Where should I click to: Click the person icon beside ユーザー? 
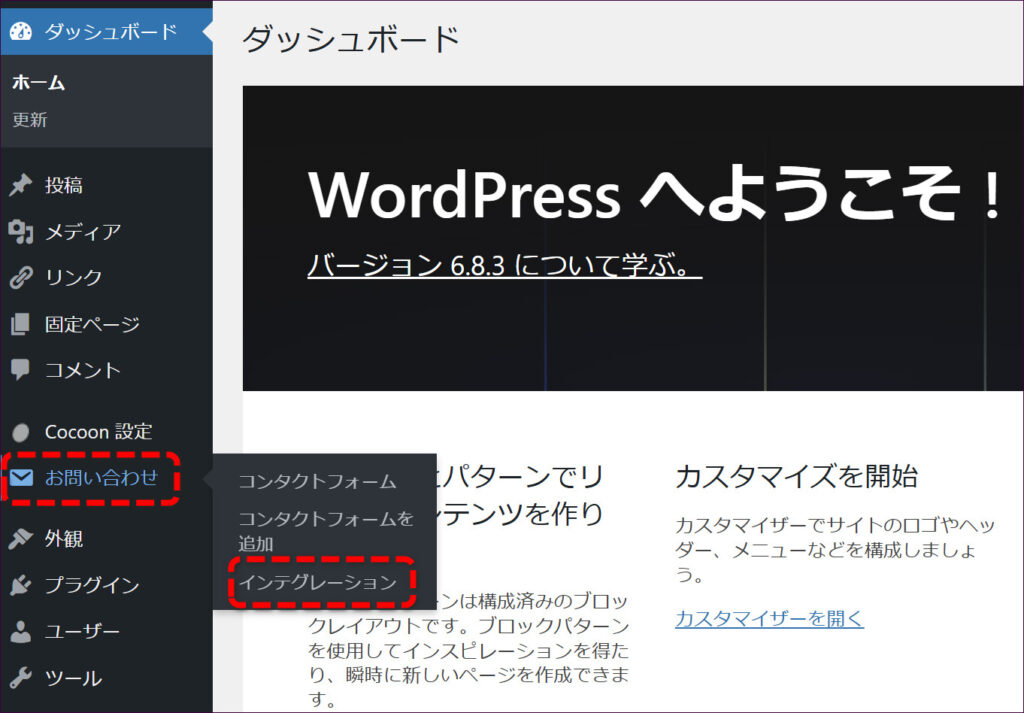point(21,632)
